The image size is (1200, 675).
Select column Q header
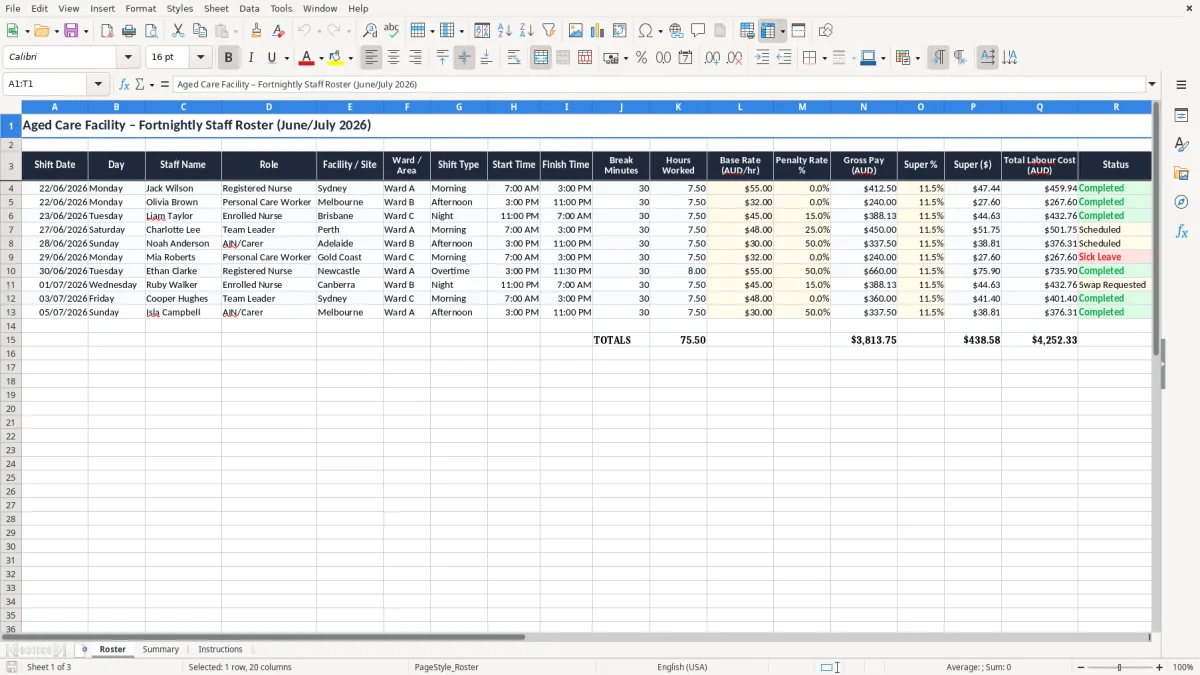pyautogui.click(x=1040, y=106)
